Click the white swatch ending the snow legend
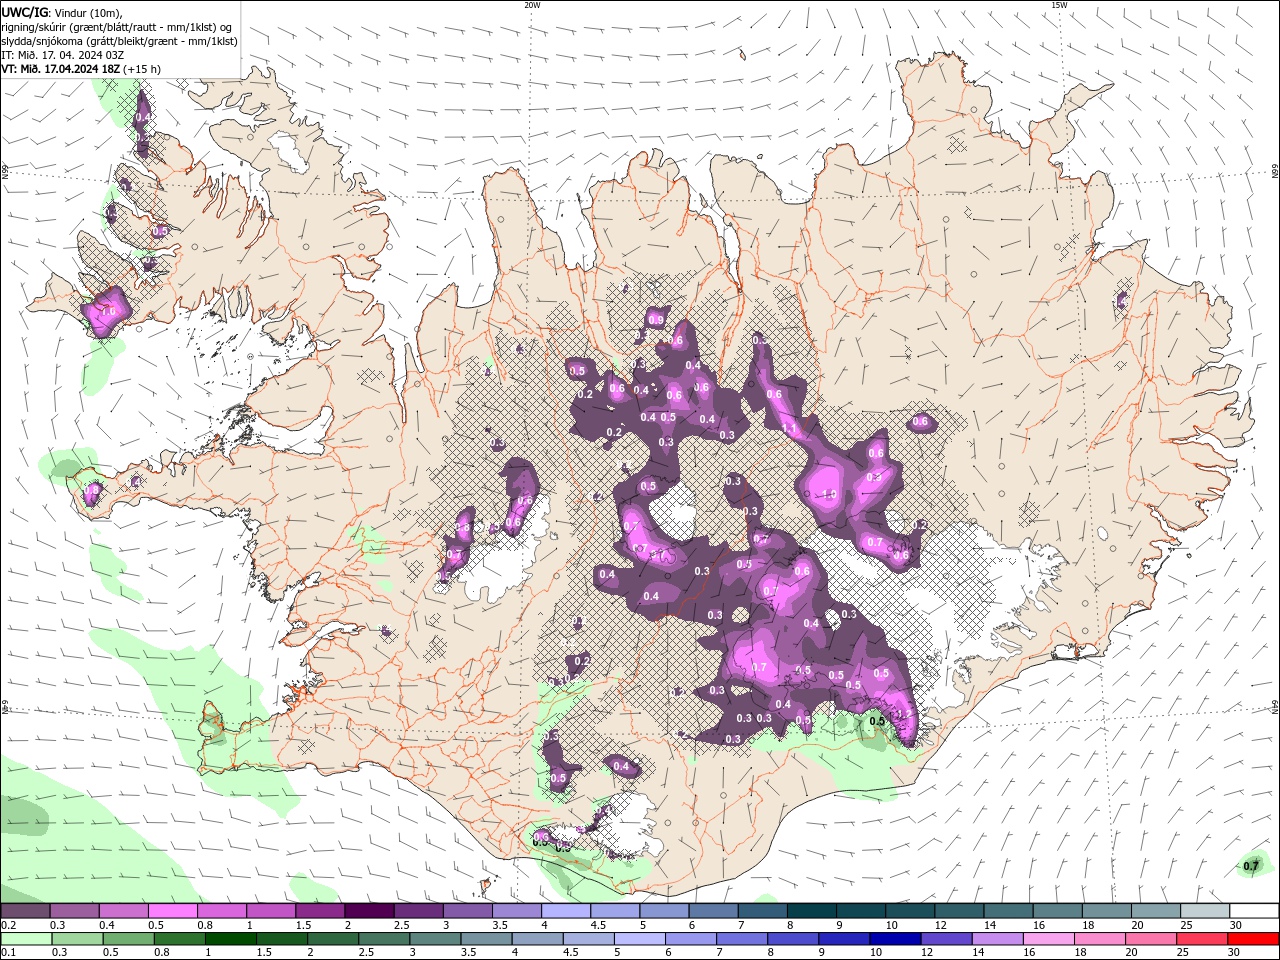The height and width of the screenshot is (960, 1280). (x=1253, y=911)
